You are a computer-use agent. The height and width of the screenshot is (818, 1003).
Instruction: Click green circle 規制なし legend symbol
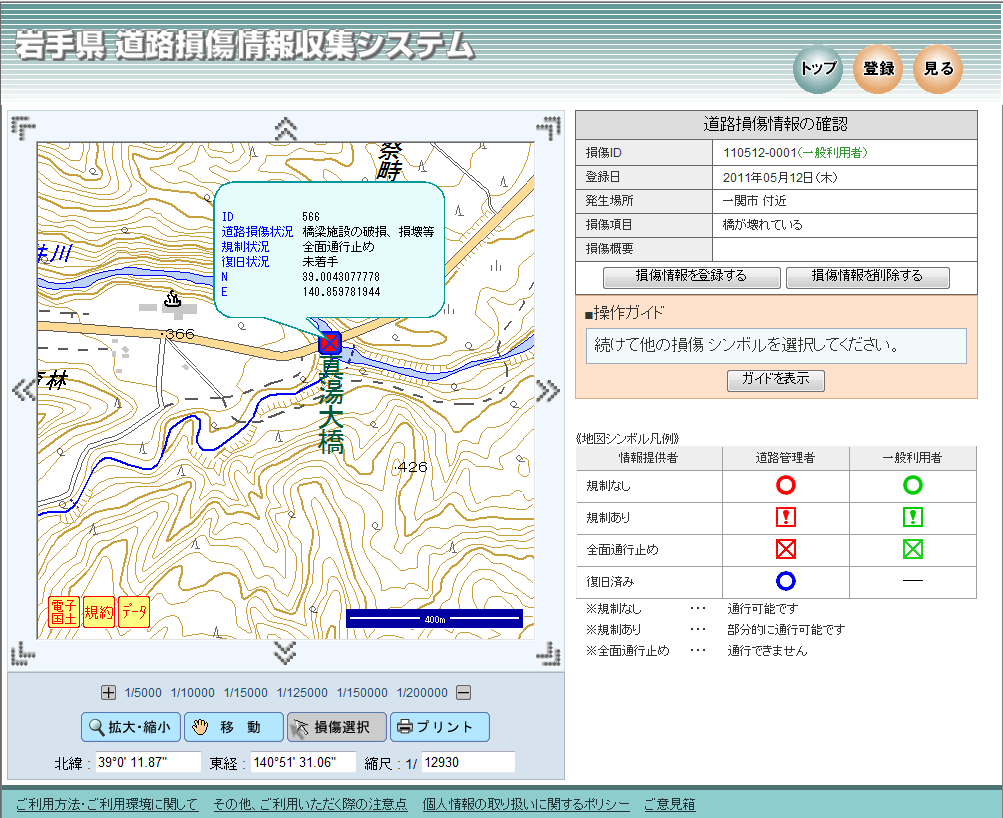(913, 485)
